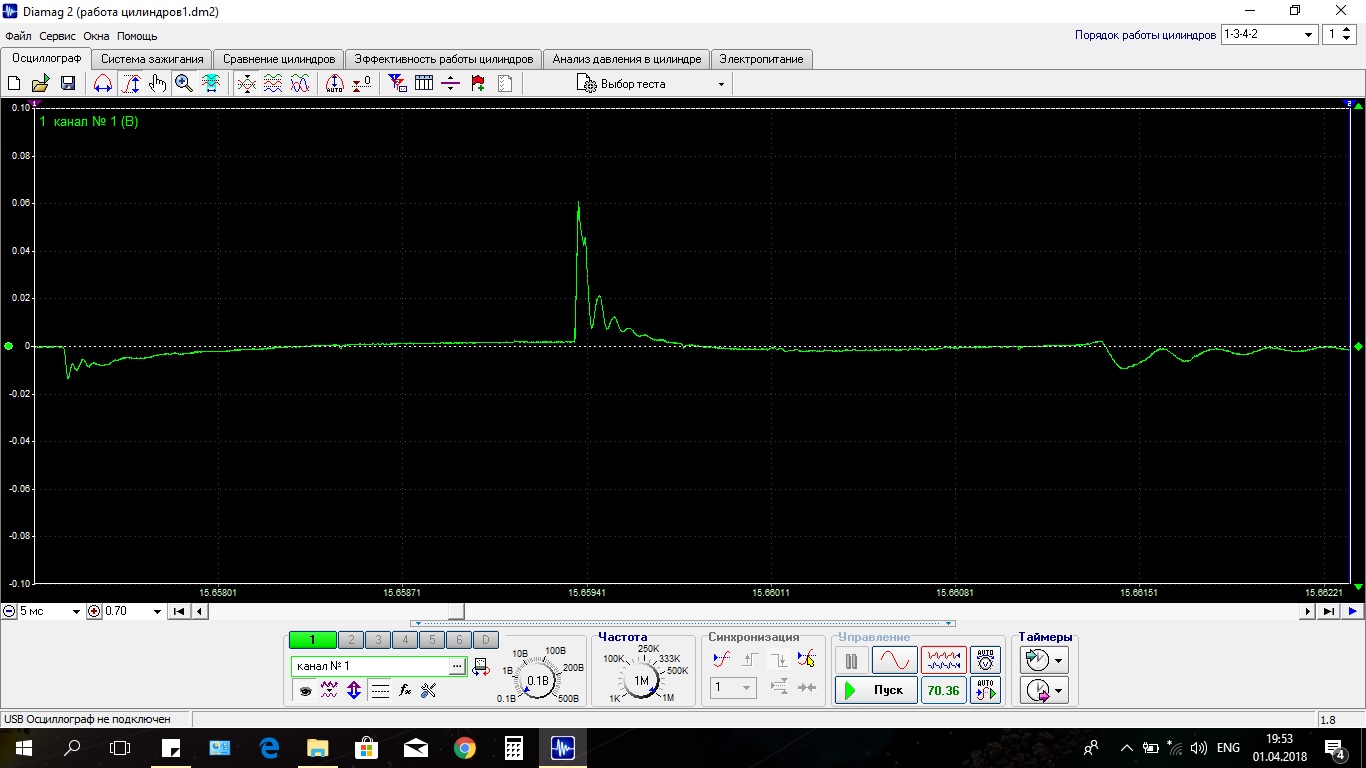The image size is (1366, 768).
Task: Open a file using the folder icon
Action: click(41, 84)
